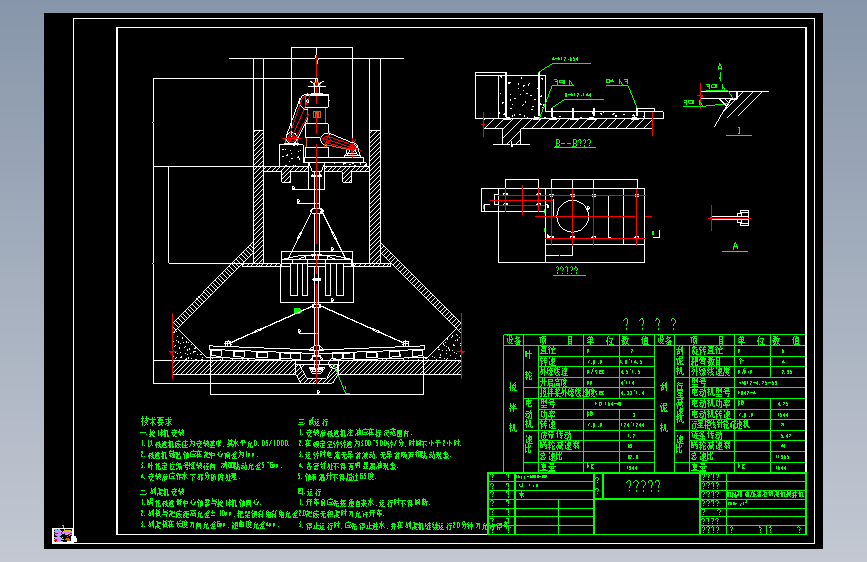The image size is (867, 562).
Task: Click the B--B section view label
Action: pos(573,143)
